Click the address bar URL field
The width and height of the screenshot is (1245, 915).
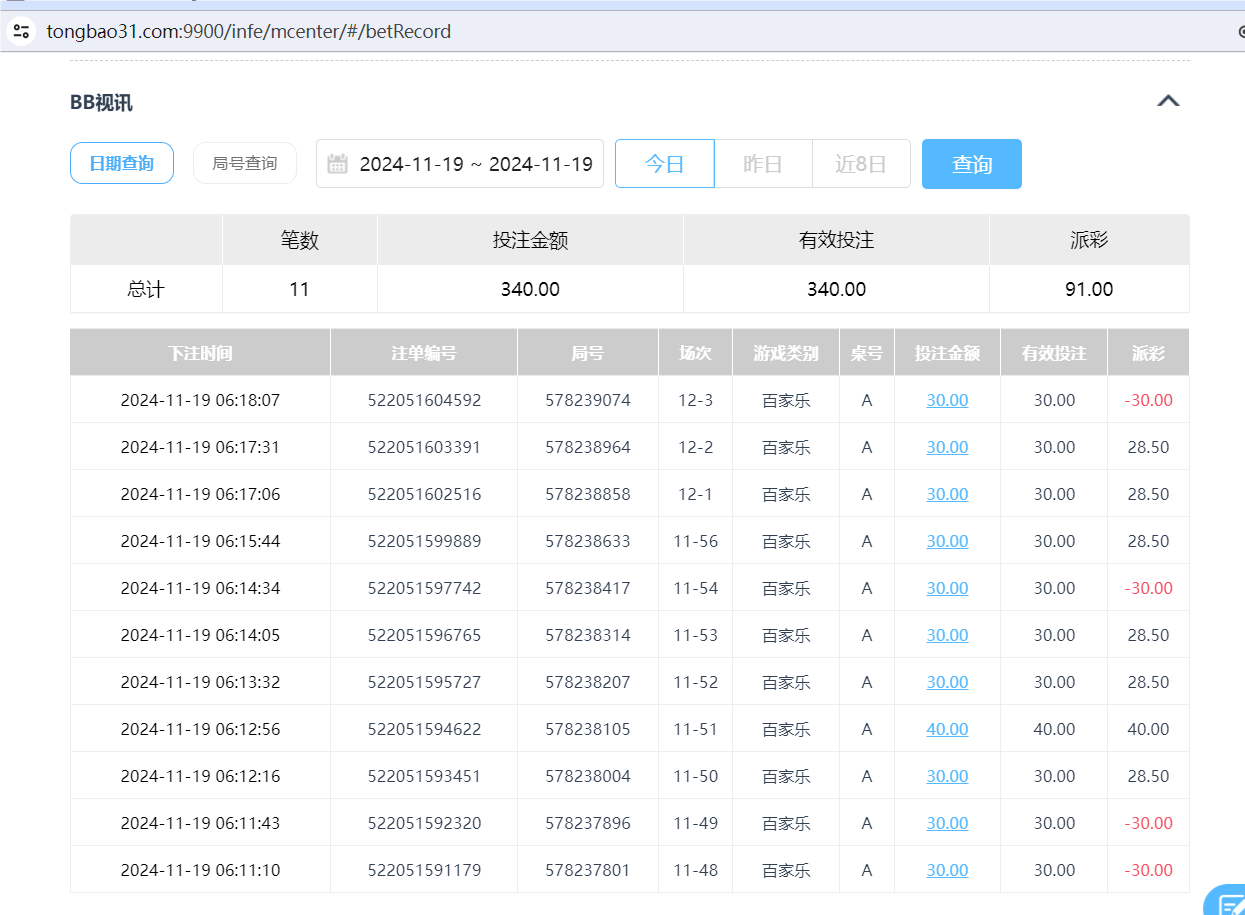(248, 31)
